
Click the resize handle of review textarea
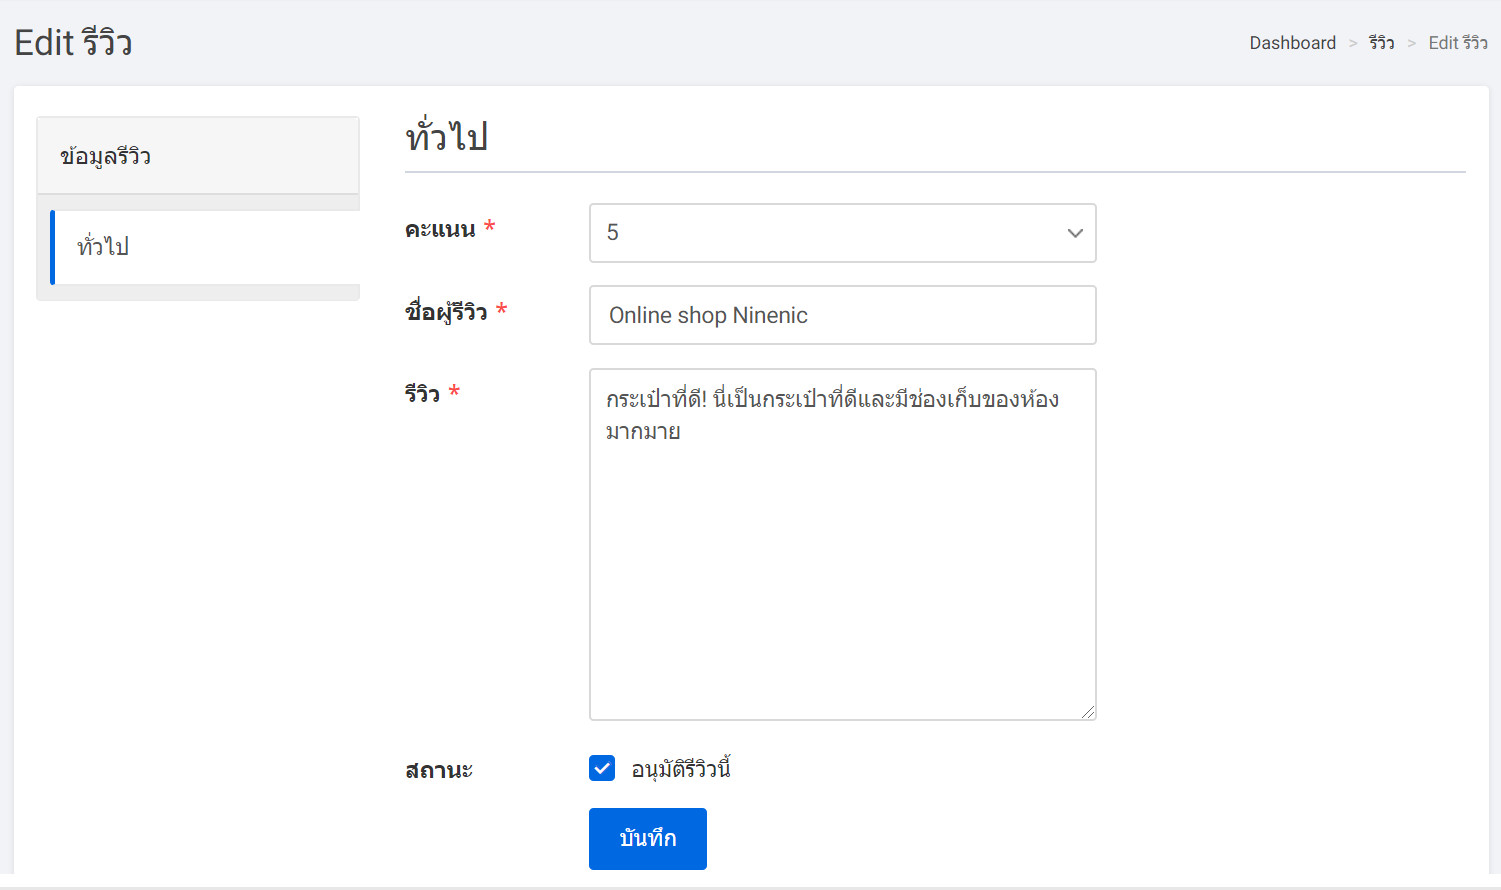click(x=1088, y=711)
